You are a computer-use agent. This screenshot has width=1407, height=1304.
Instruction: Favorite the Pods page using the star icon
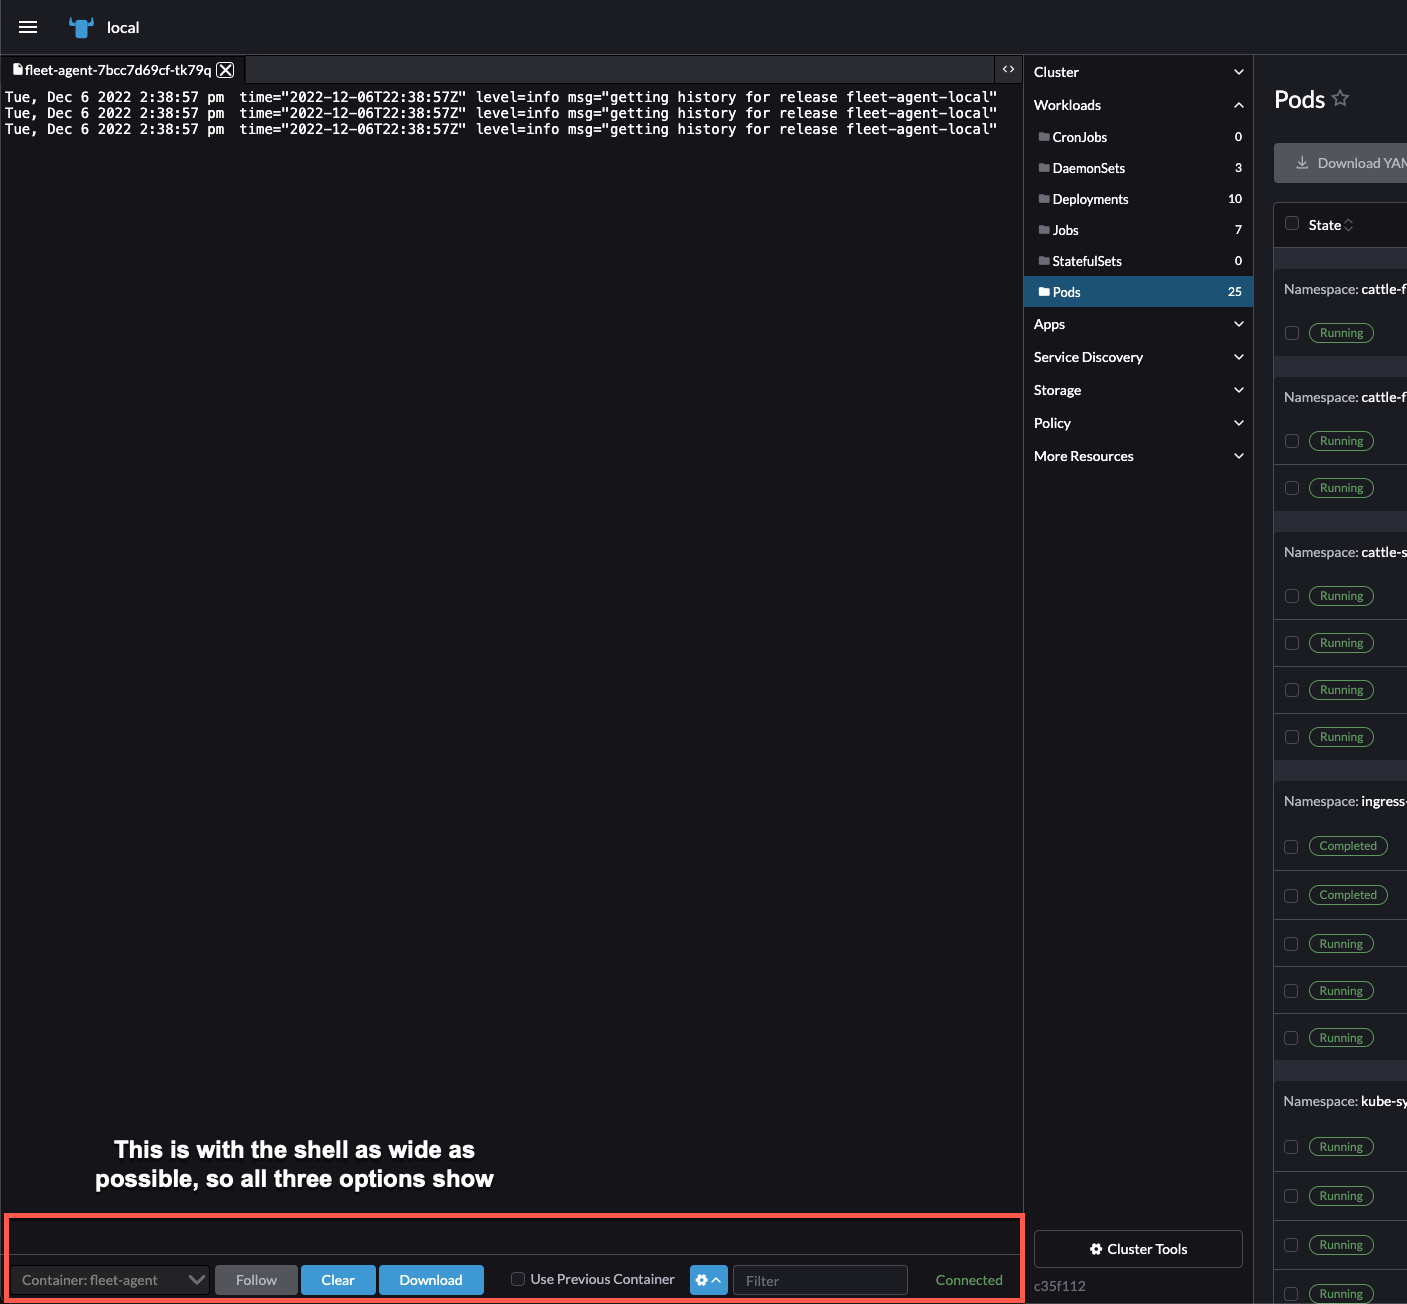point(1339,98)
